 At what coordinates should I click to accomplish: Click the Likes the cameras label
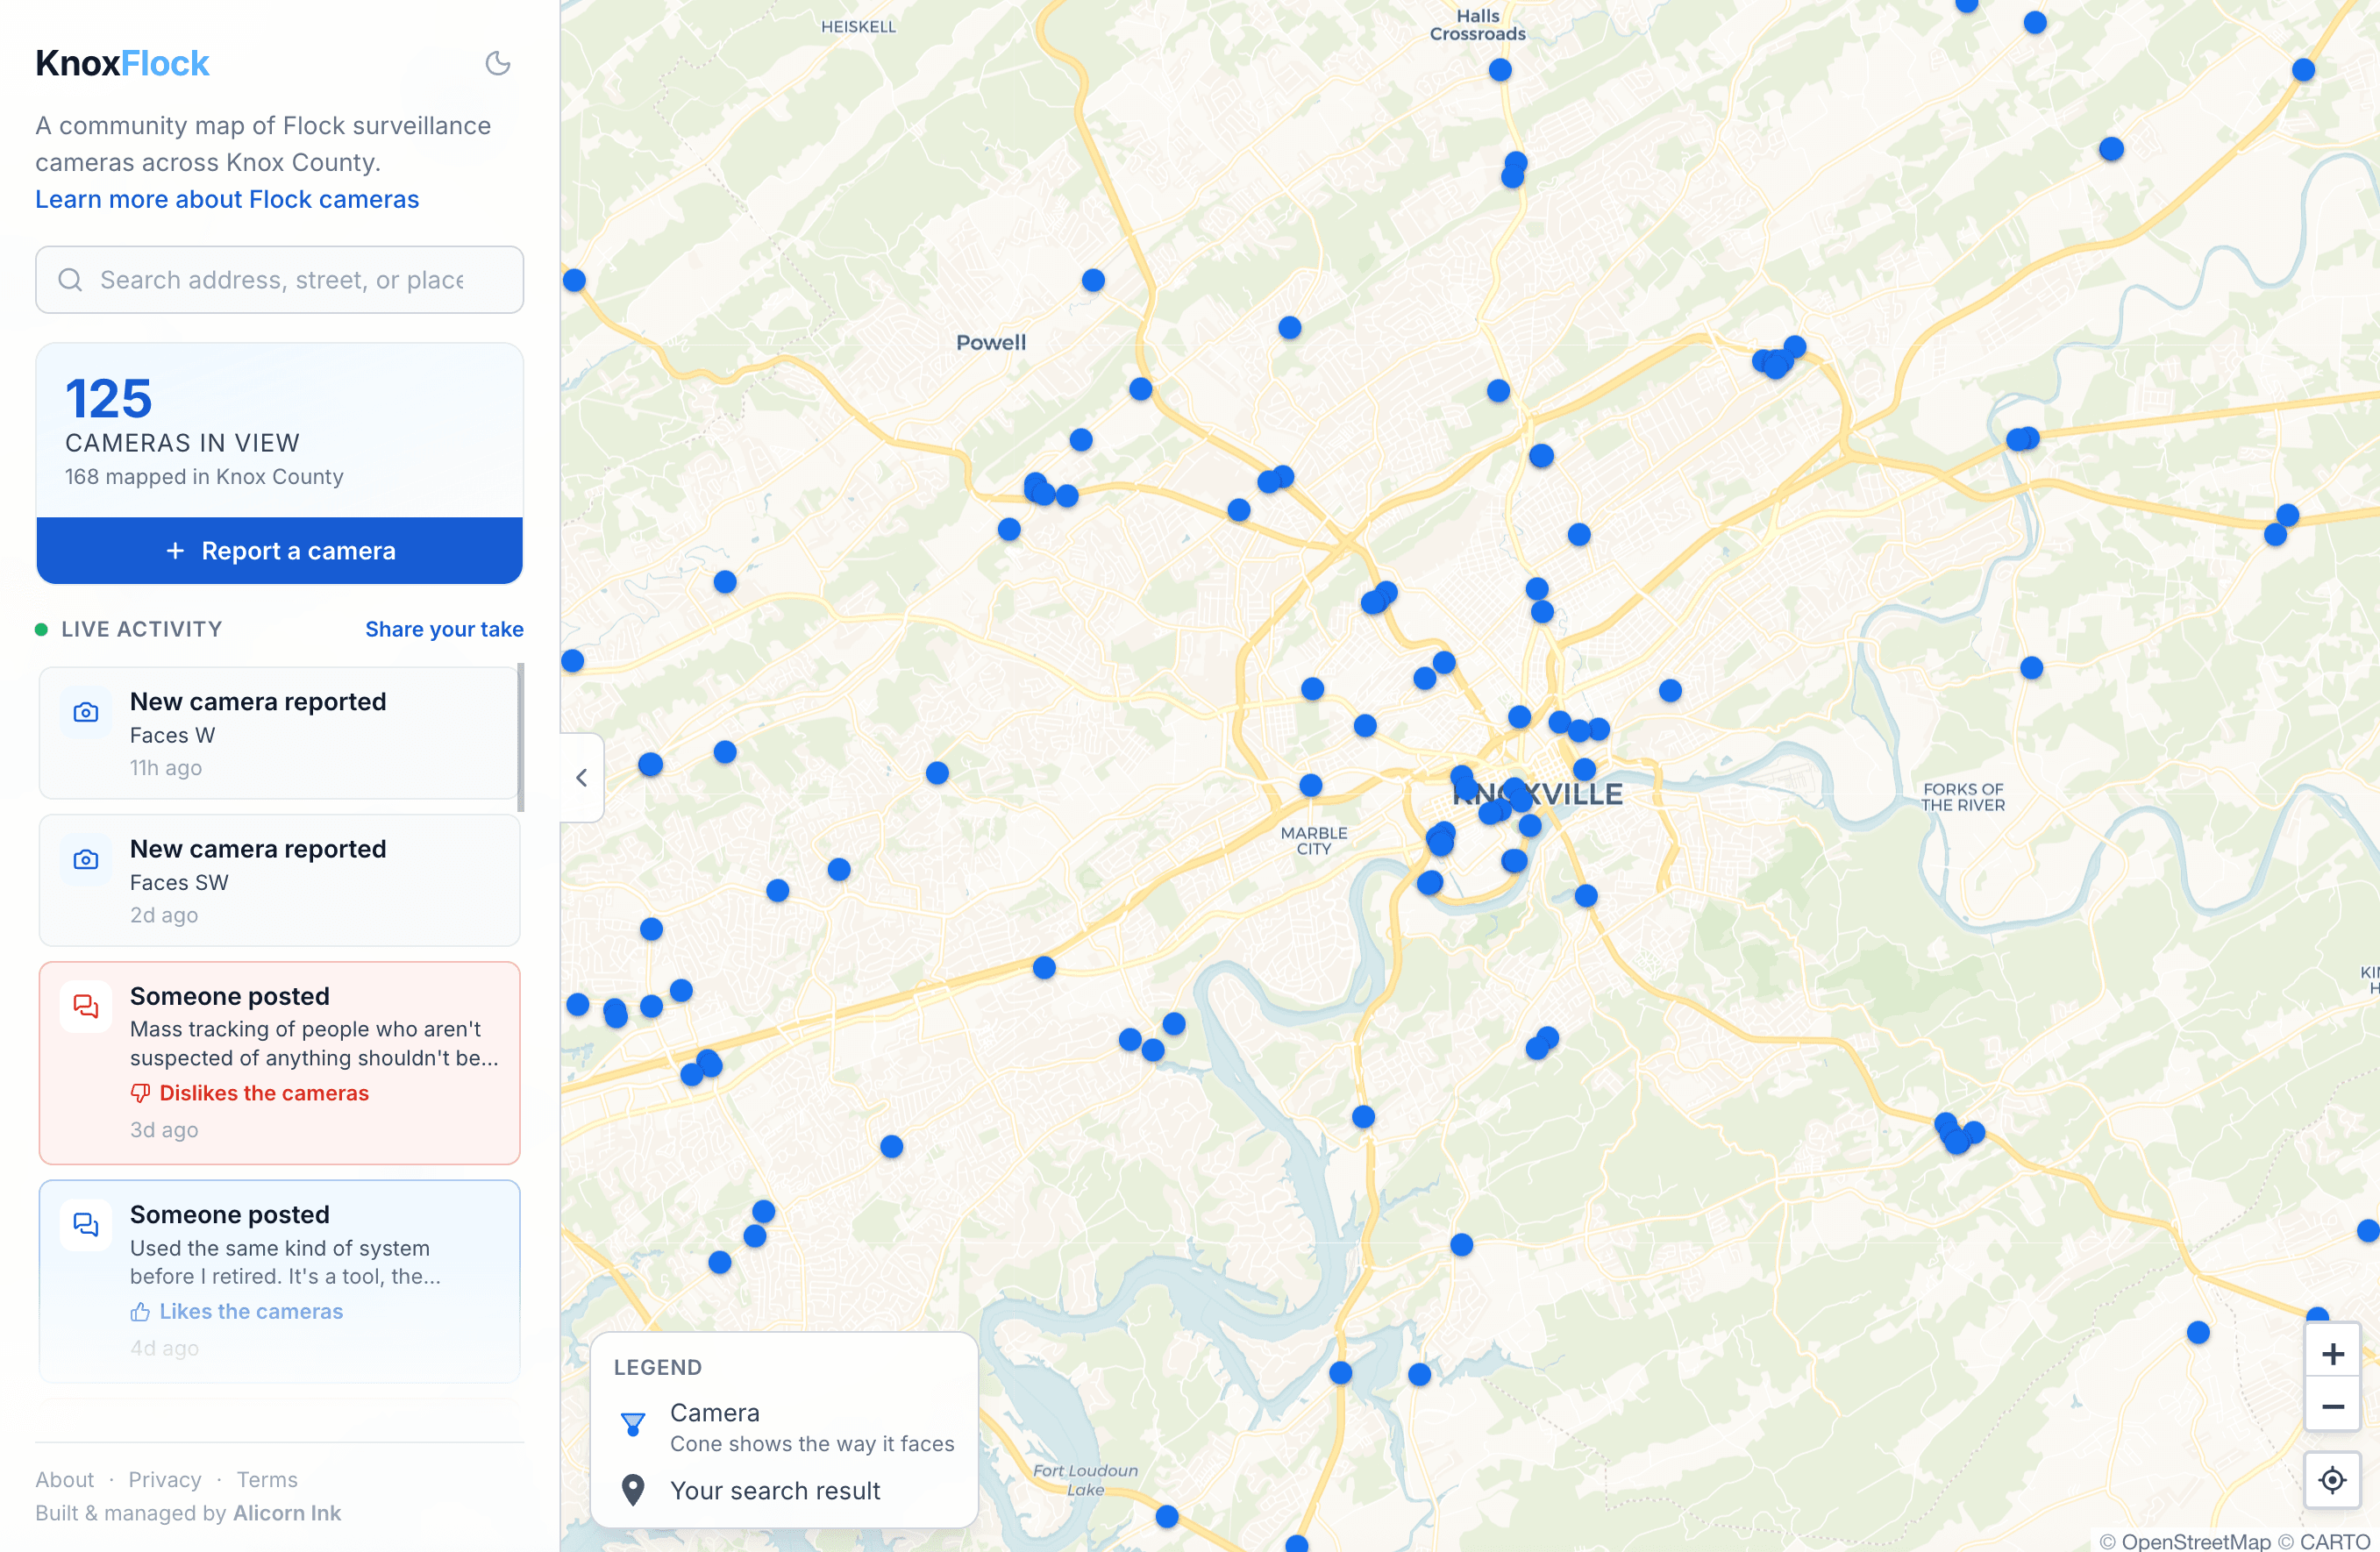[x=251, y=1311]
